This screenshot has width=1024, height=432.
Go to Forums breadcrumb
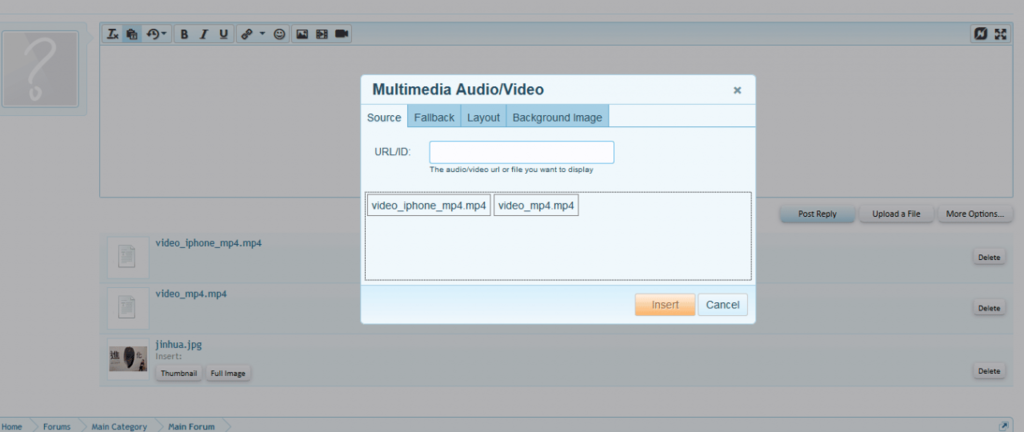[57, 427]
